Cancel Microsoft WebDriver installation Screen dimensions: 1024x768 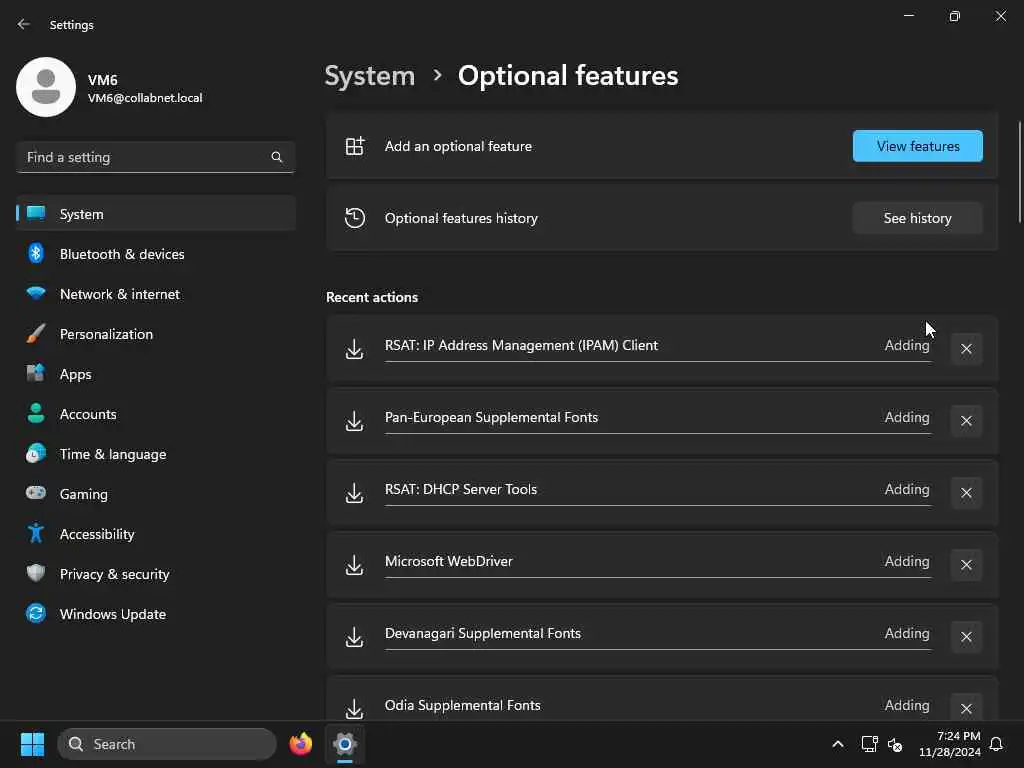click(x=966, y=565)
